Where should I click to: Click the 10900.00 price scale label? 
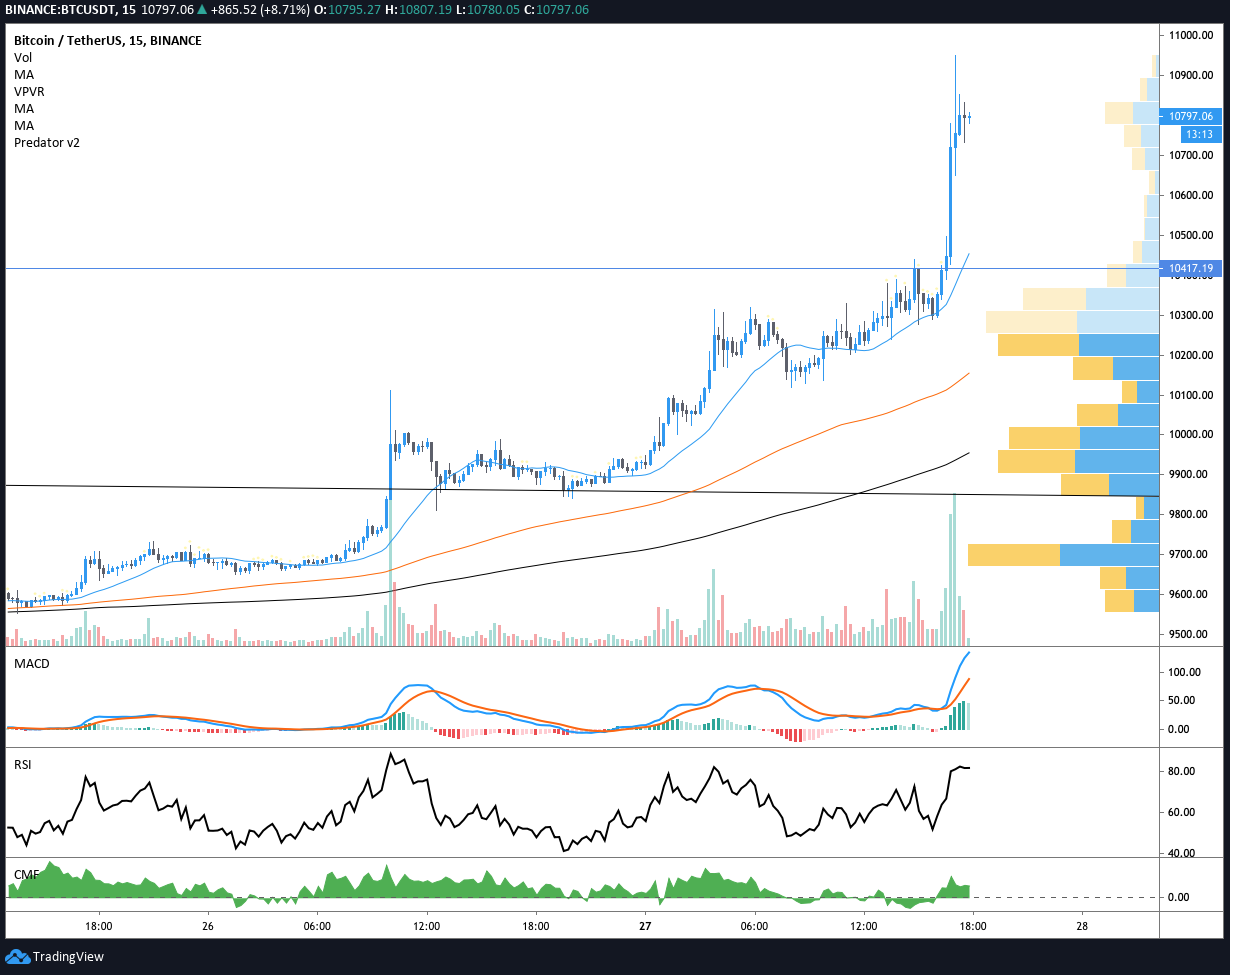1191,75
